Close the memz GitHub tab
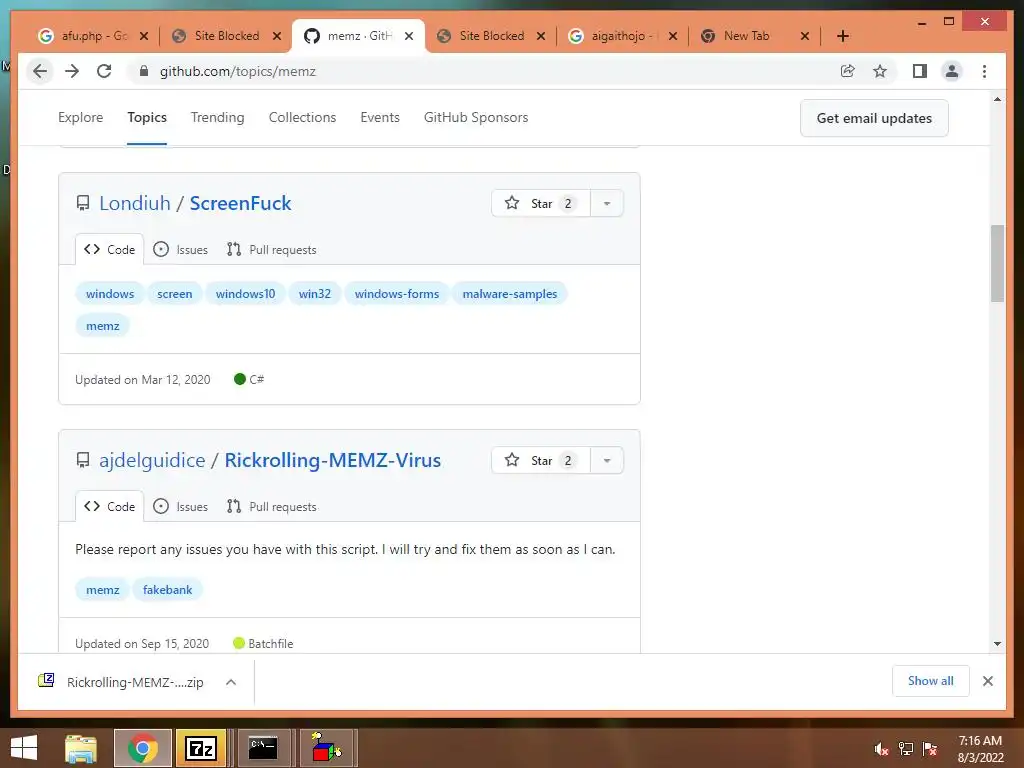Screen dimensions: 1024x768 pos(409,36)
